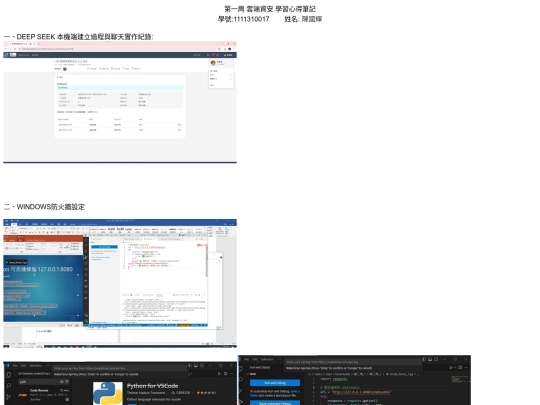Click the Show automatic Python button
Image resolution: width=540 pixels, height=405 pixels.
pyautogui.click(x=275, y=403)
